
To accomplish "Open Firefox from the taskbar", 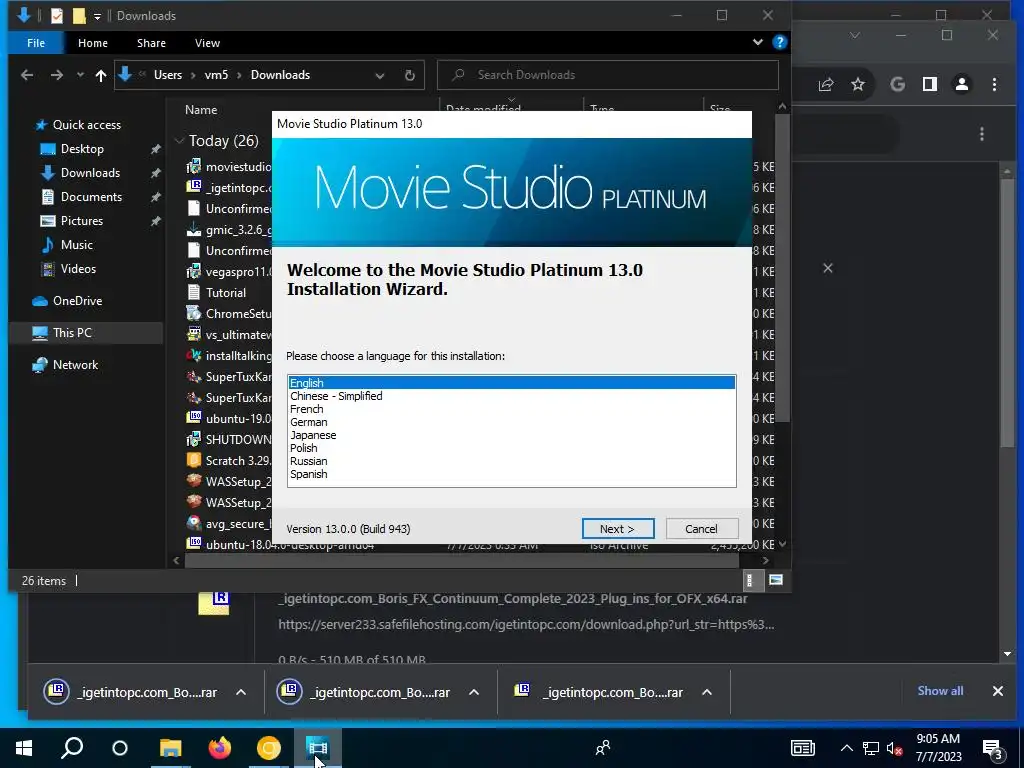I will [219, 748].
